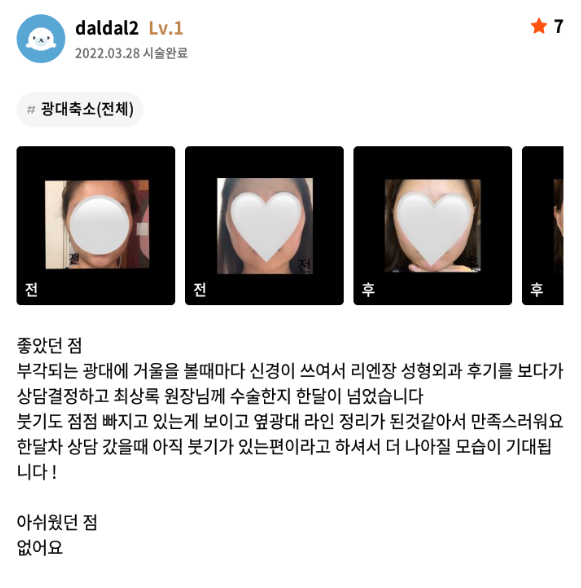
Task: Open the first 후 photo with heart sticker
Action: [x=433, y=225]
